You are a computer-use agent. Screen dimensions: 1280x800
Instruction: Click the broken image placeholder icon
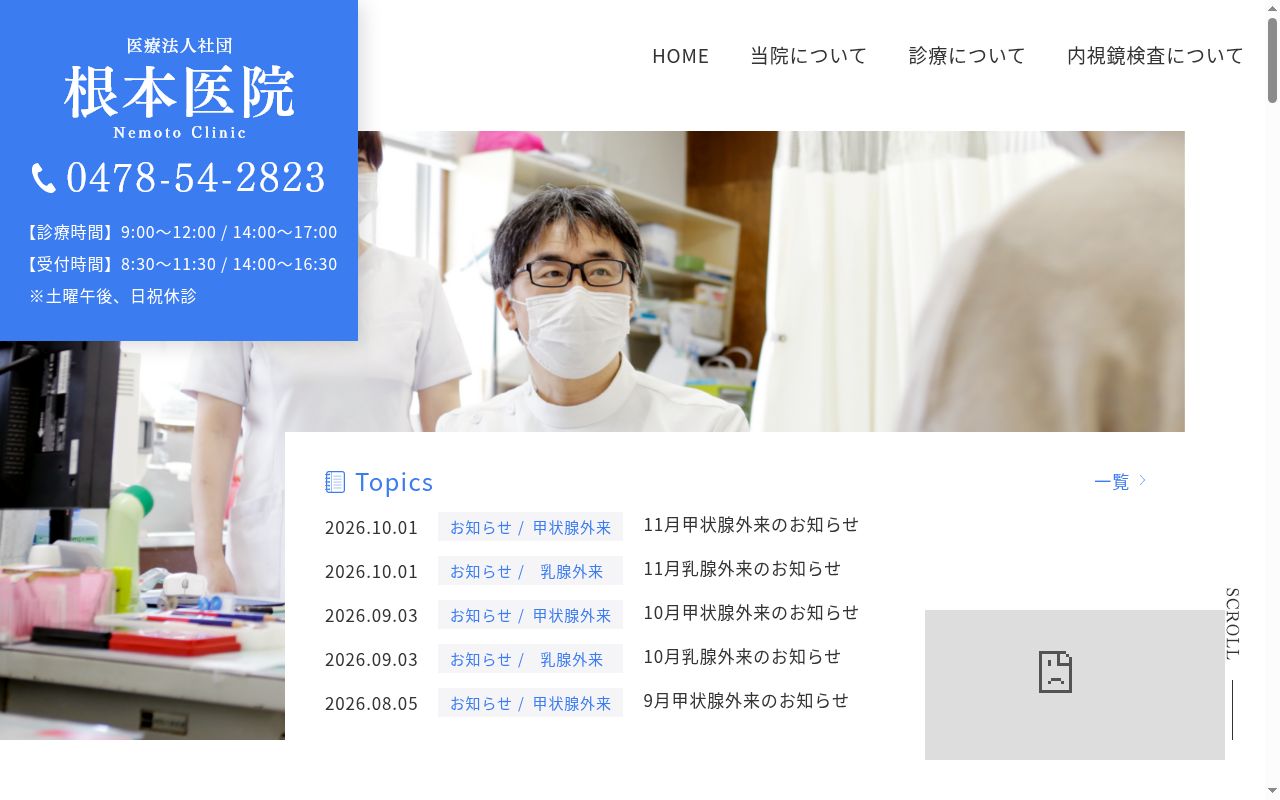(1055, 672)
